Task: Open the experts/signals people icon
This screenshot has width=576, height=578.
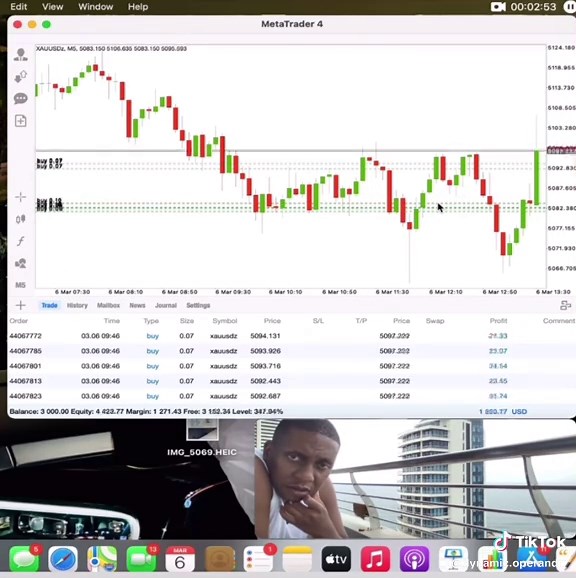Action: pos(21,263)
